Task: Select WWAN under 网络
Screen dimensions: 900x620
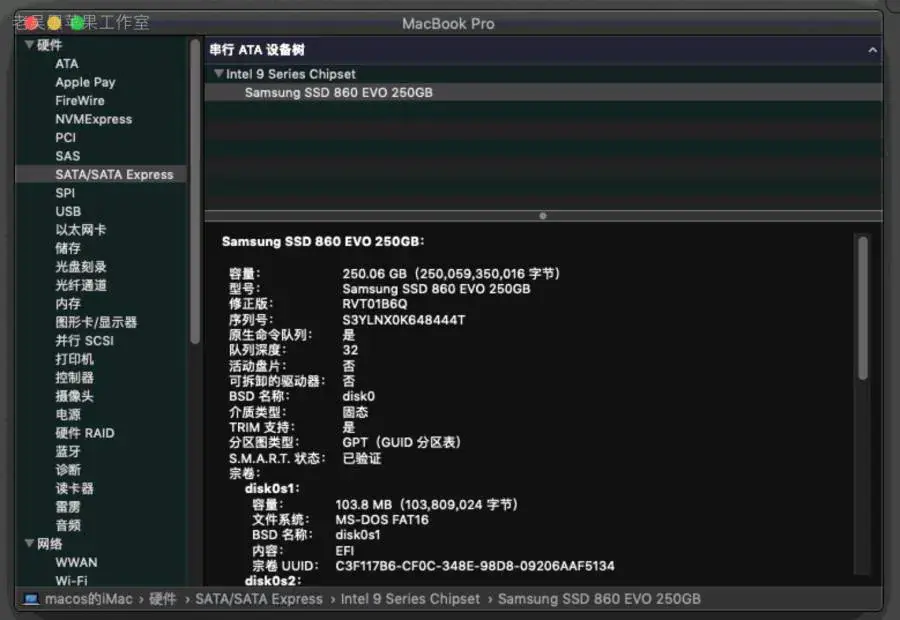Action: click(76, 562)
